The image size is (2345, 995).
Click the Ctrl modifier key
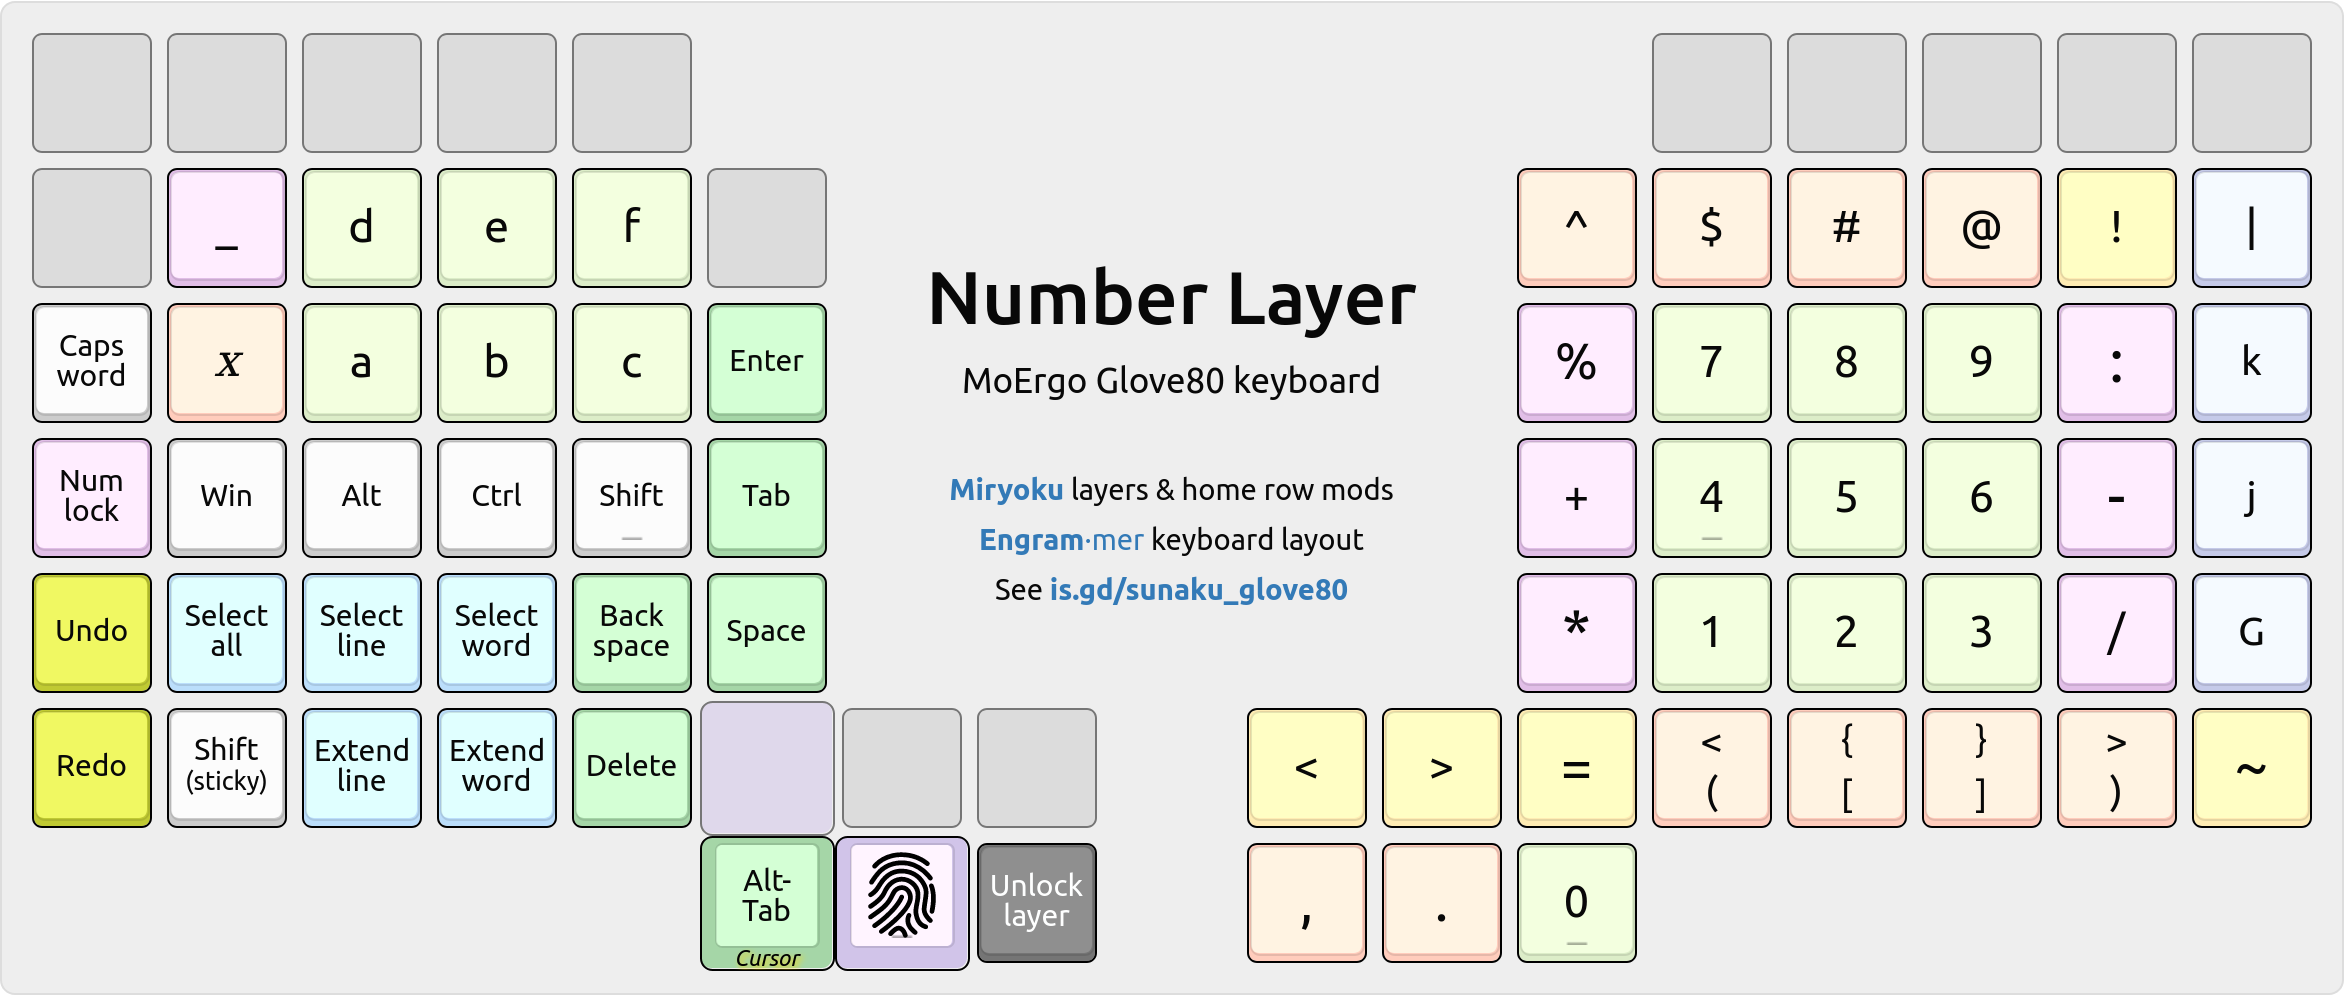497,498
